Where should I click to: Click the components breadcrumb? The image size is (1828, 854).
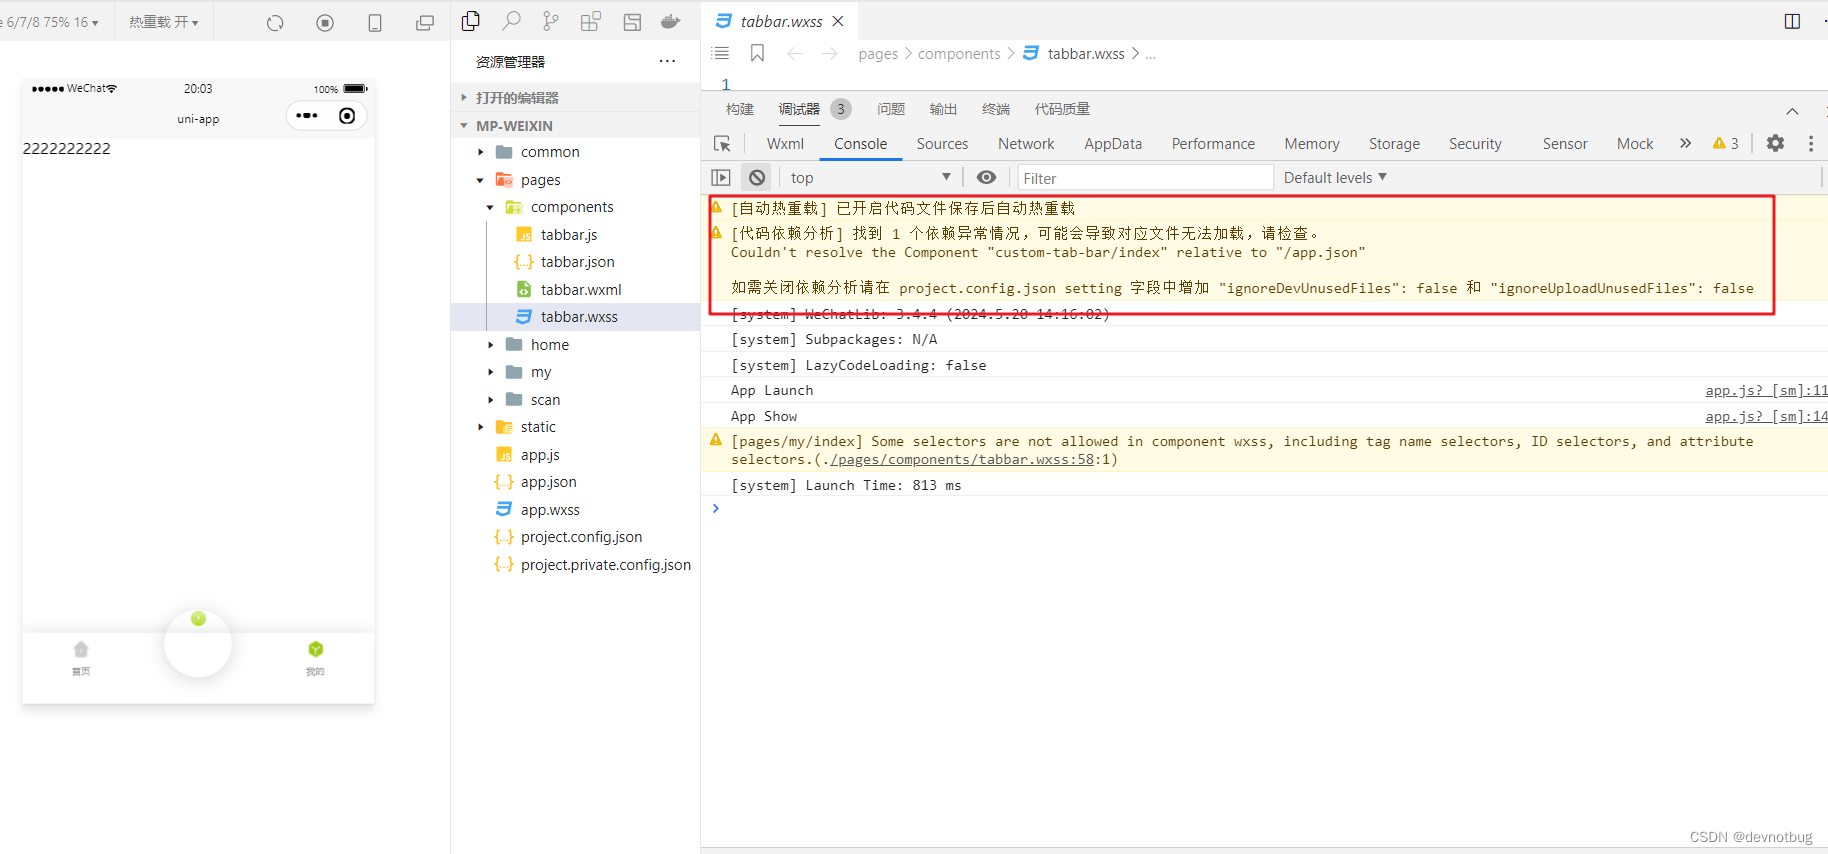click(959, 54)
